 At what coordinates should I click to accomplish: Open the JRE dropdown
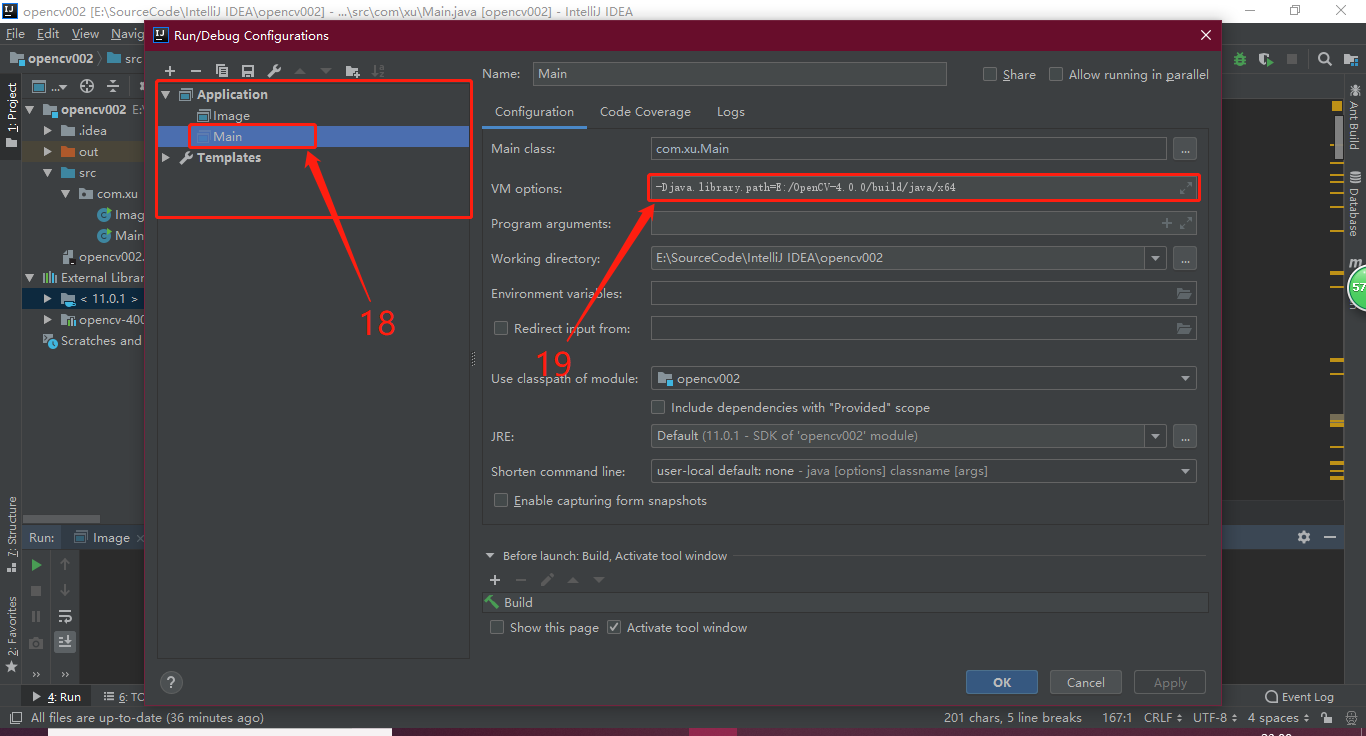point(1157,436)
